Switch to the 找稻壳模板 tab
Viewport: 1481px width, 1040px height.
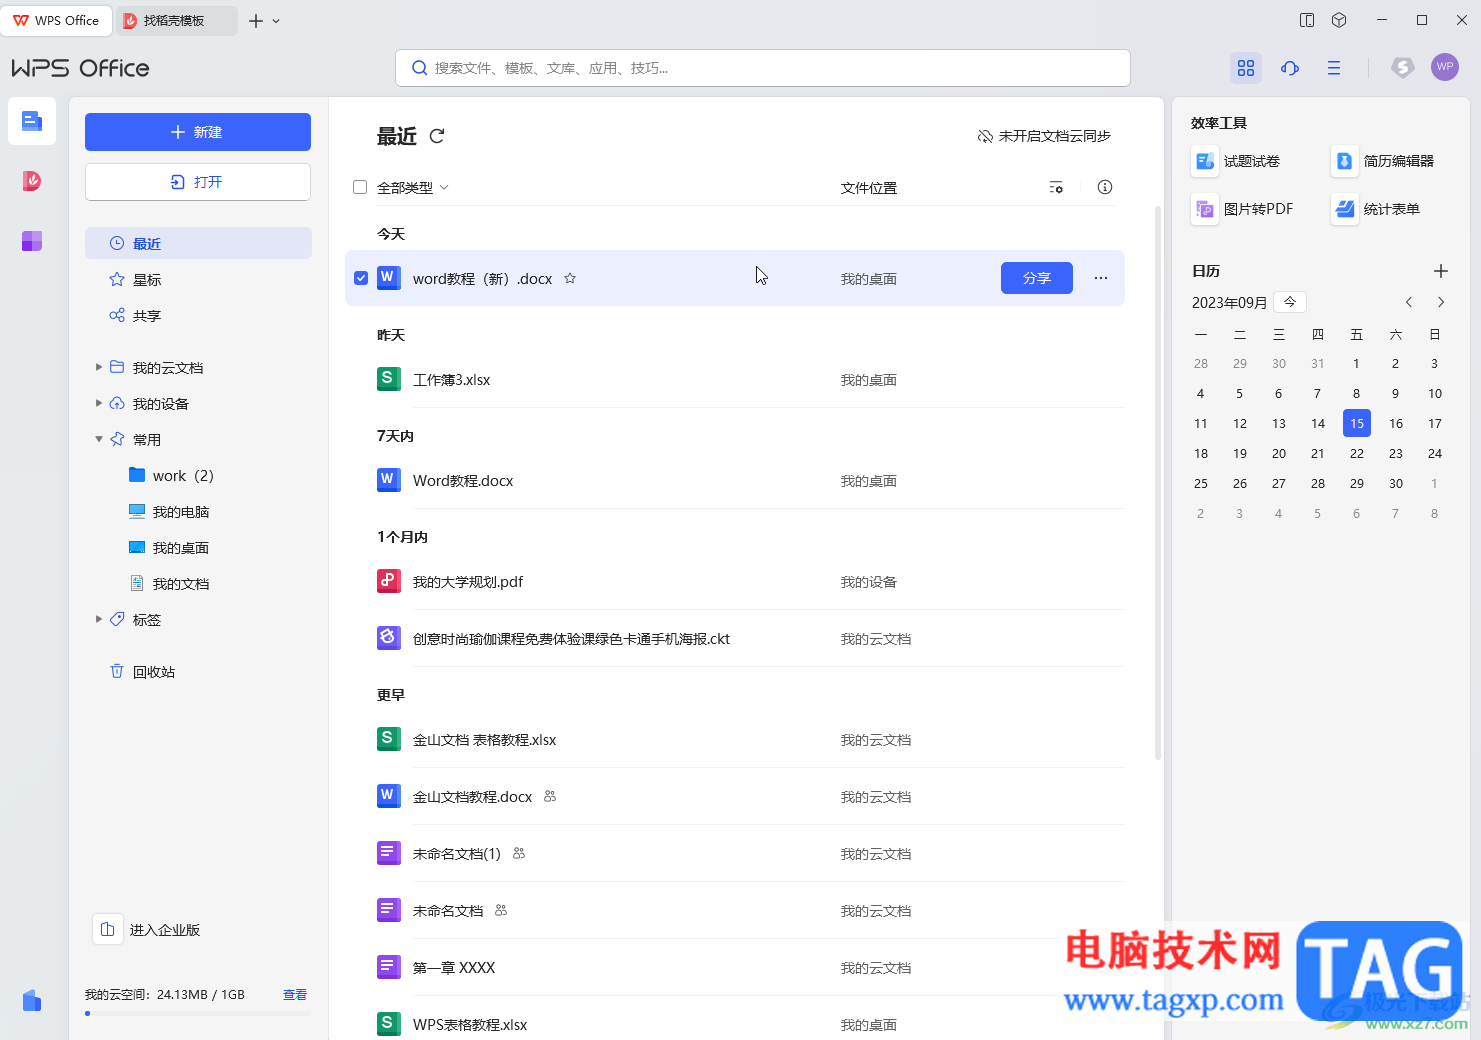(x=176, y=20)
